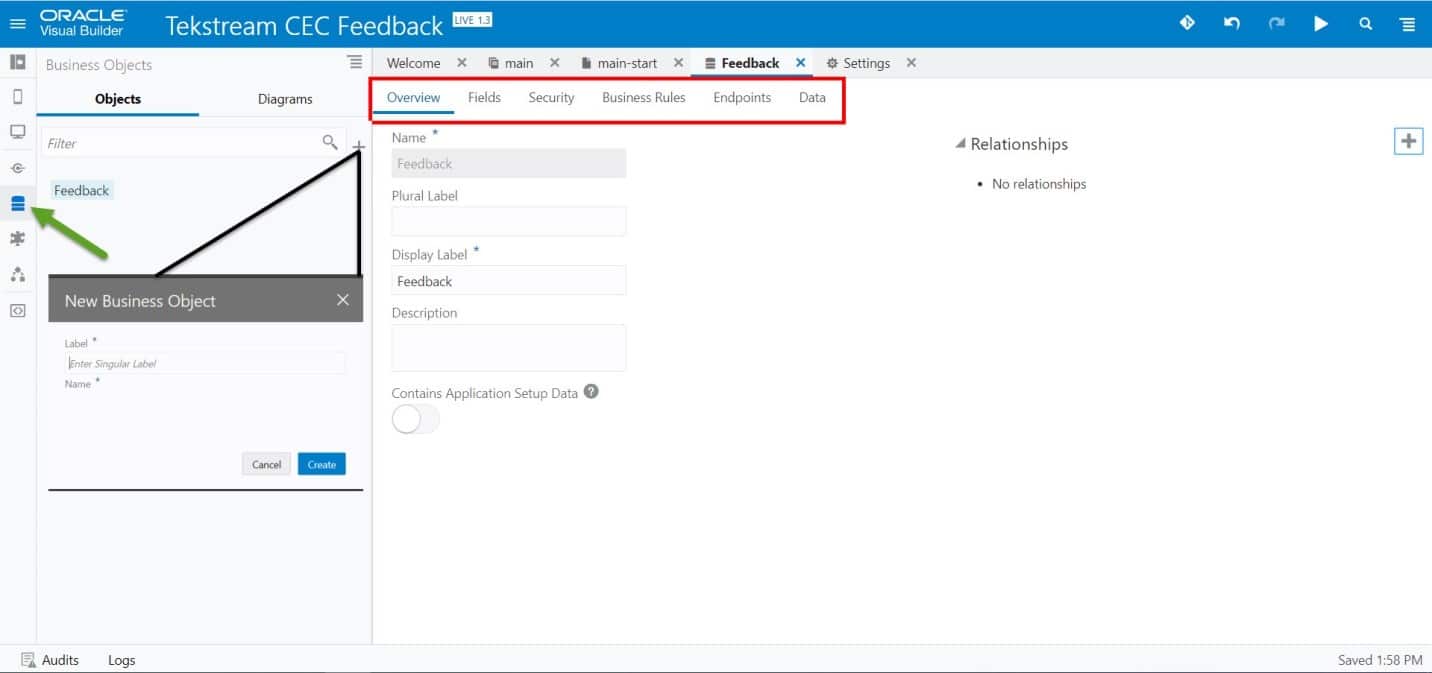Undo the last change
This screenshot has width=1432, height=673.
tap(1232, 23)
